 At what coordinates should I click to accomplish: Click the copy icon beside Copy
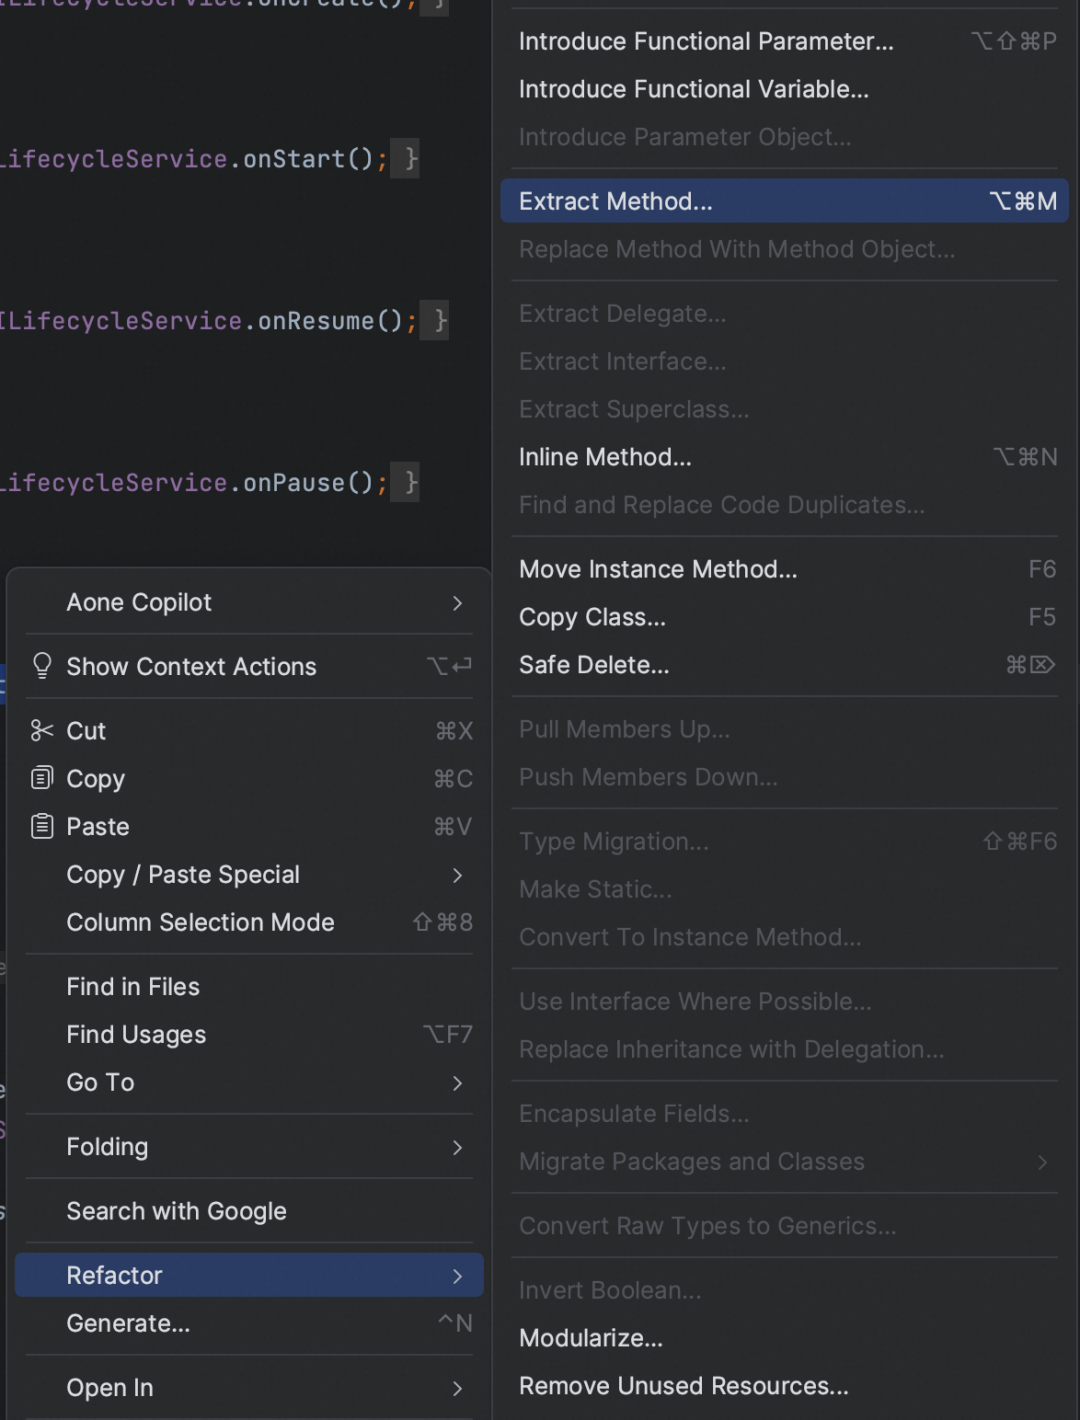42,778
